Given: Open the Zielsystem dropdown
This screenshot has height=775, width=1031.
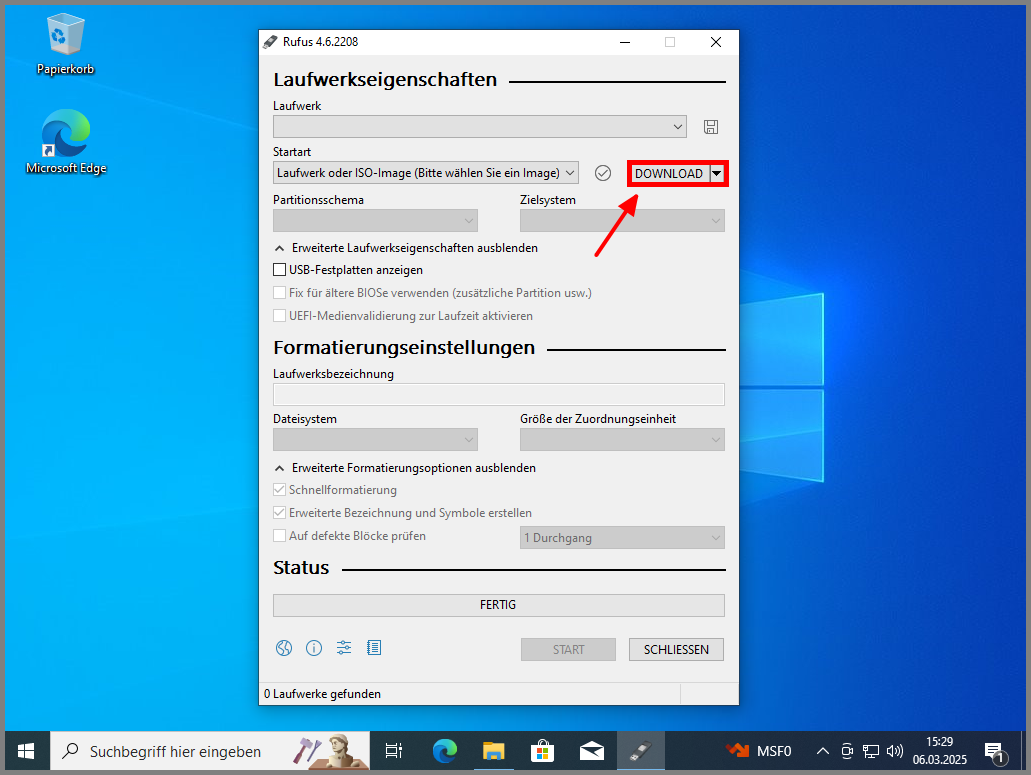Looking at the screenshot, I should click(622, 220).
